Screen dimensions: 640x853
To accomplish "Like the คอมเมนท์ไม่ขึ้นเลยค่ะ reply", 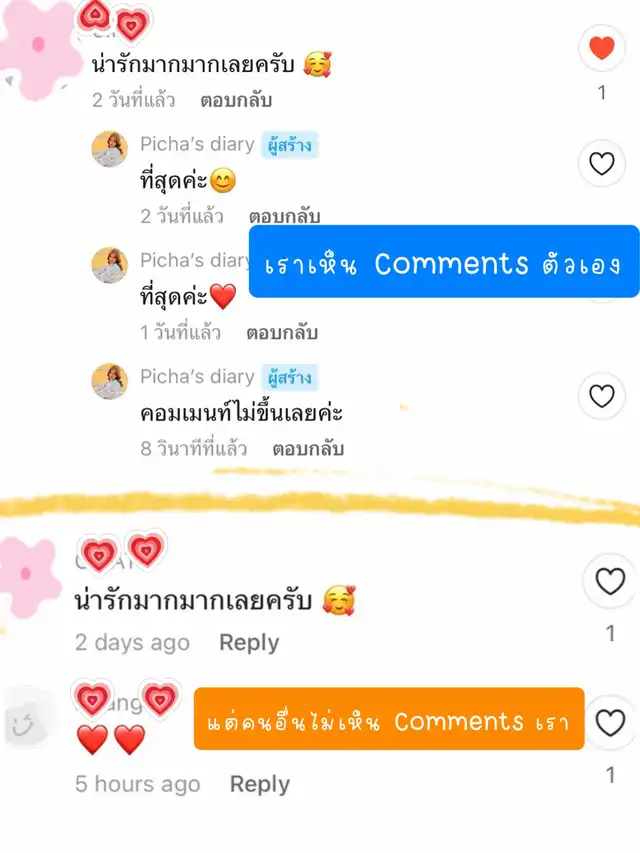I will [x=601, y=396].
